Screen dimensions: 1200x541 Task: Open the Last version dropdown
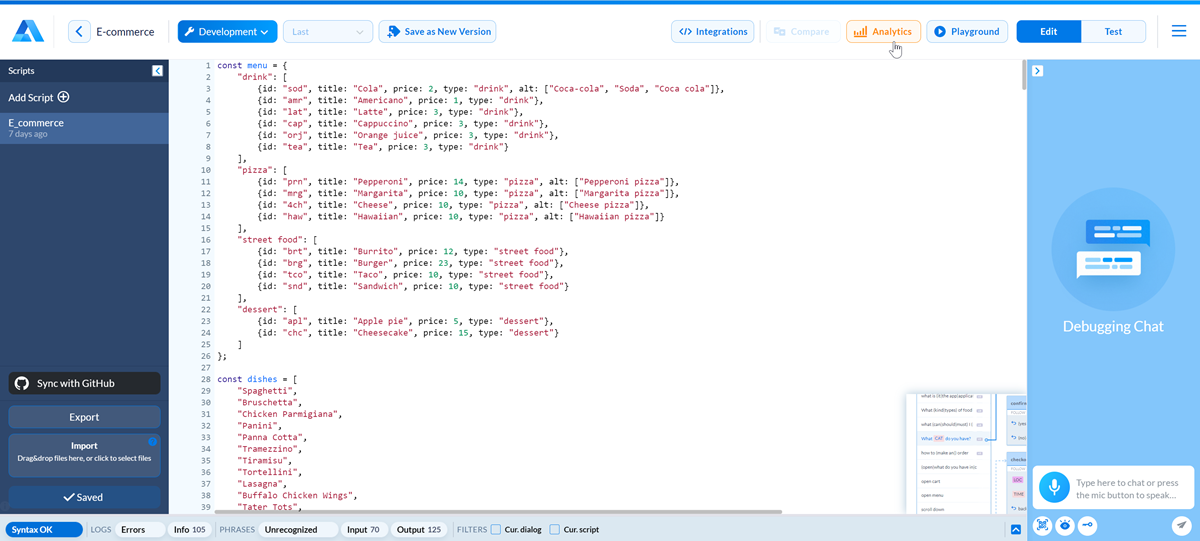tap(328, 32)
